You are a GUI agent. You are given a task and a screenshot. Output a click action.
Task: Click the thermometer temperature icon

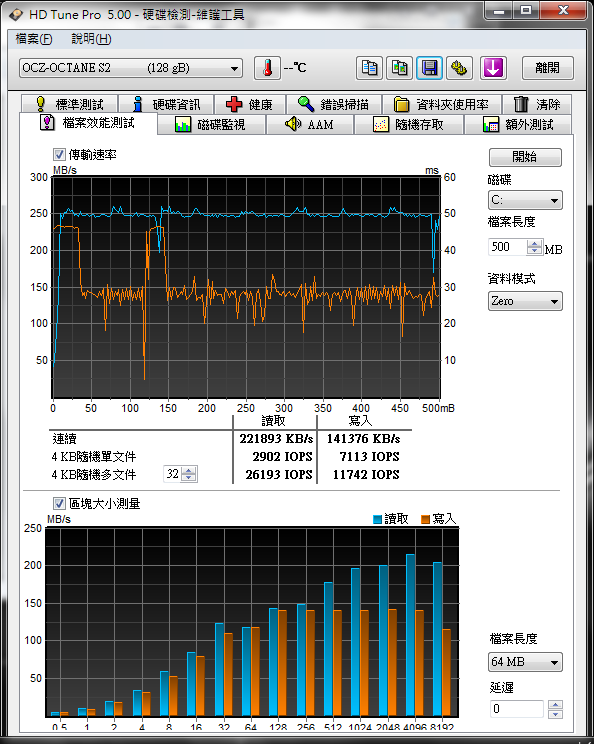[268, 68]
